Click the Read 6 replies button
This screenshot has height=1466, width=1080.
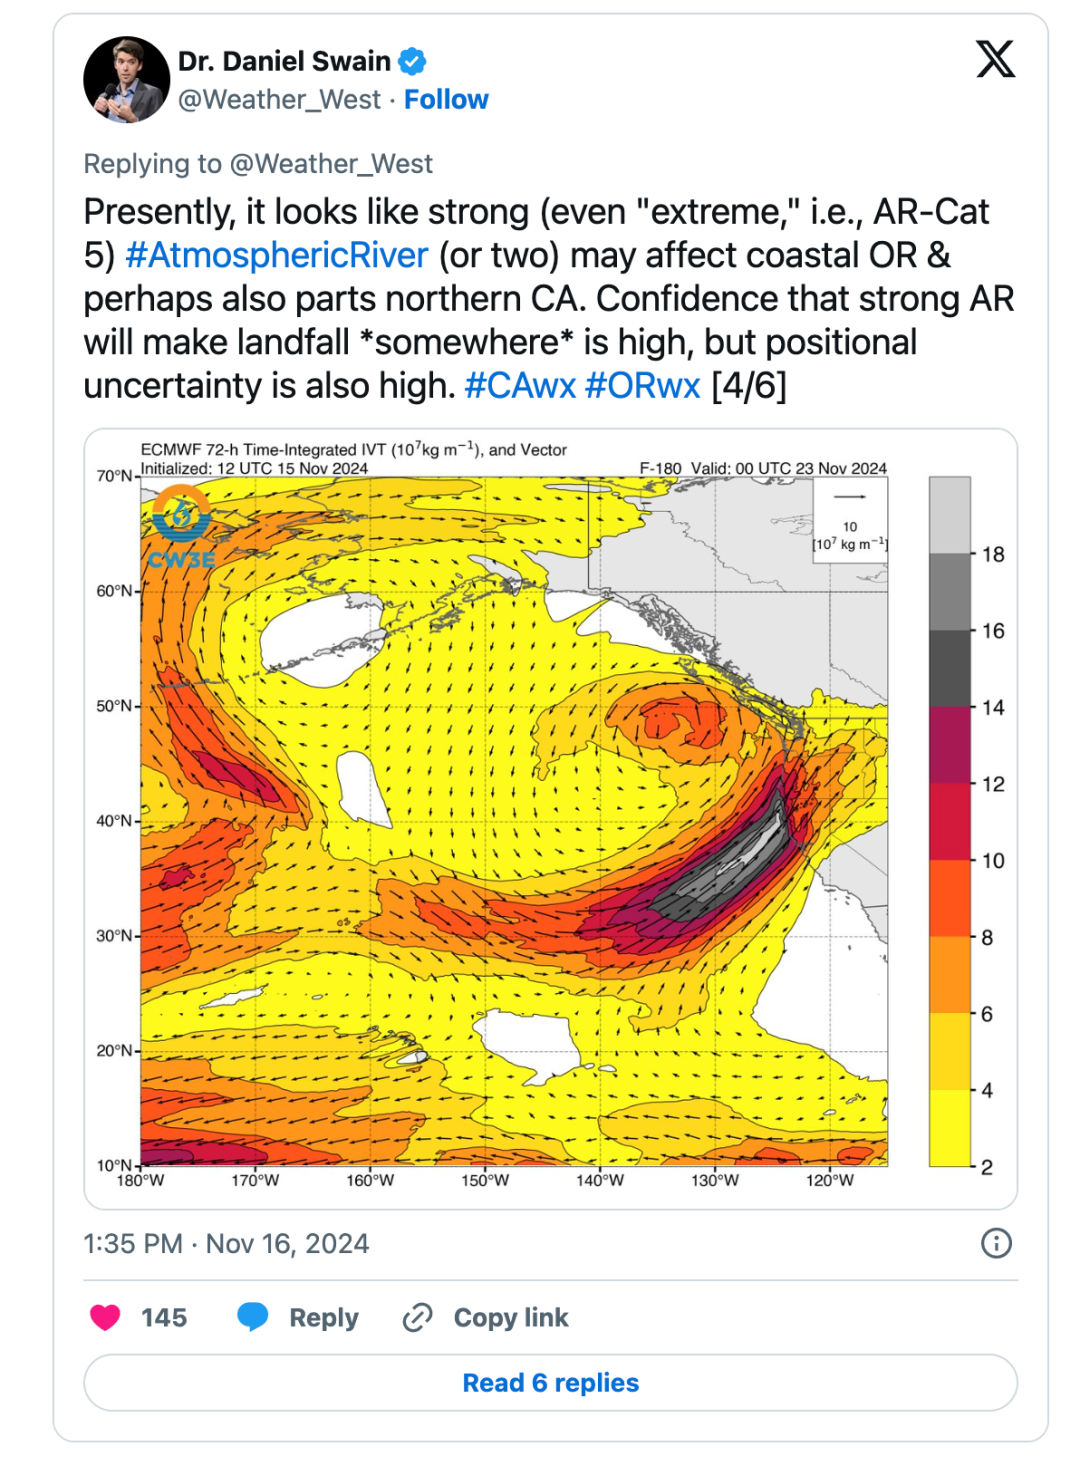coord(551,1383)
